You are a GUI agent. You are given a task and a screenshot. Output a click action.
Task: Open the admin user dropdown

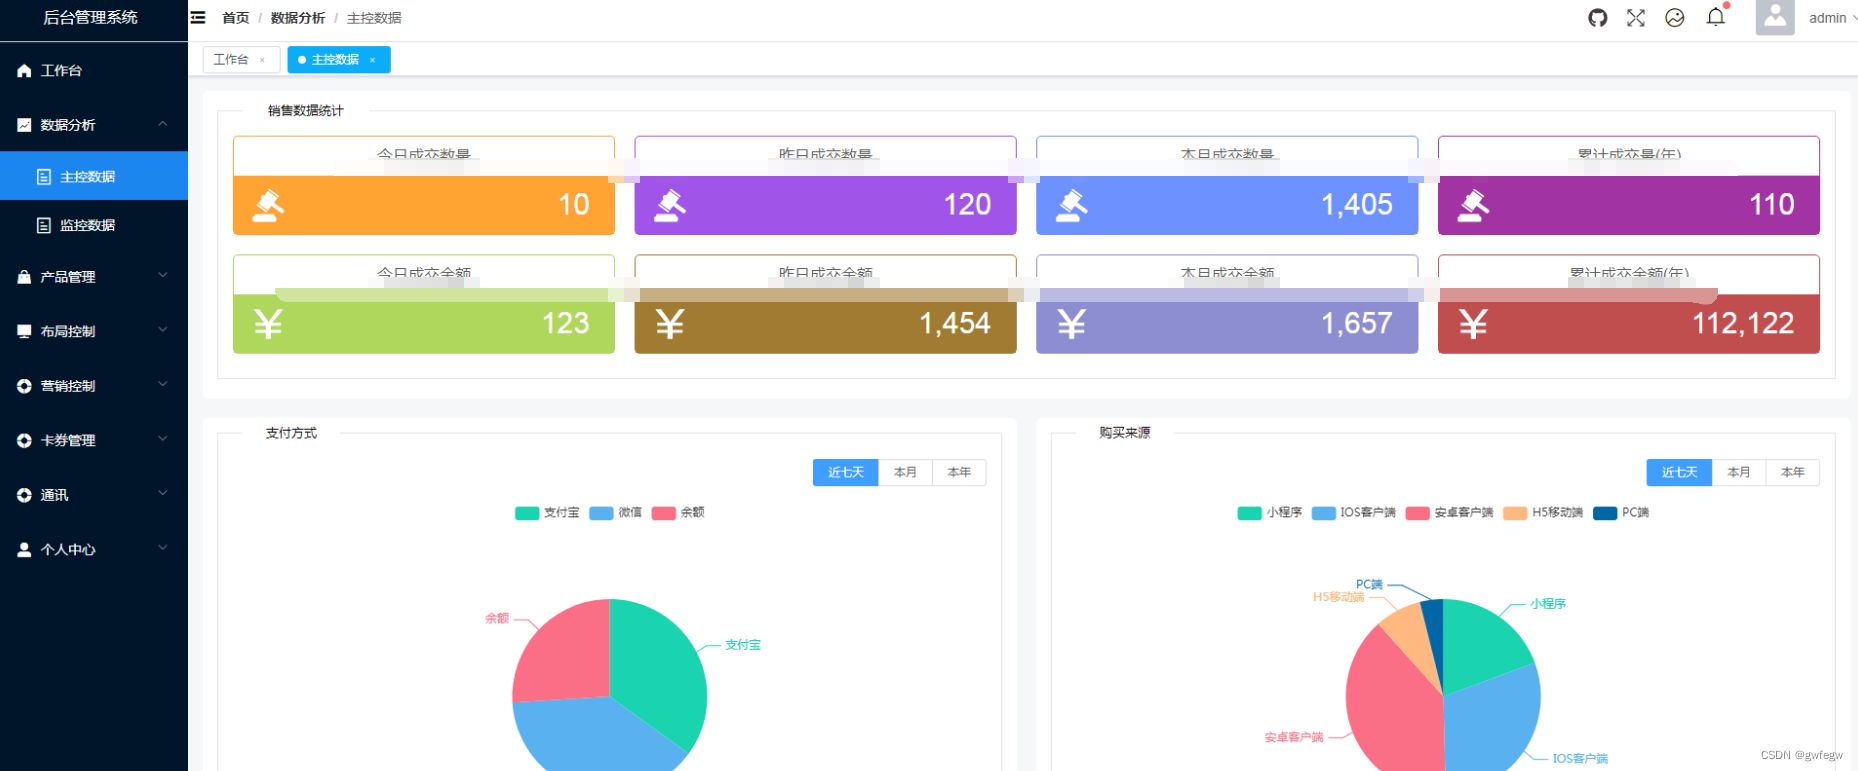click(x=1832, y=18)
